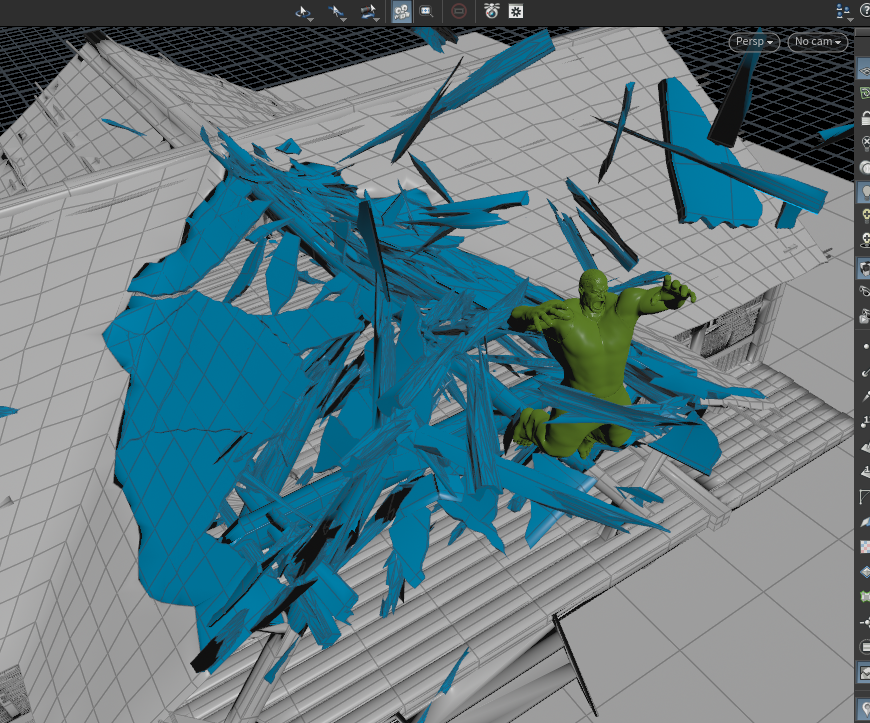Screen dimensions: 870x723
Task: Choose the select tool with orbit arrow
Action: [304, 12]
